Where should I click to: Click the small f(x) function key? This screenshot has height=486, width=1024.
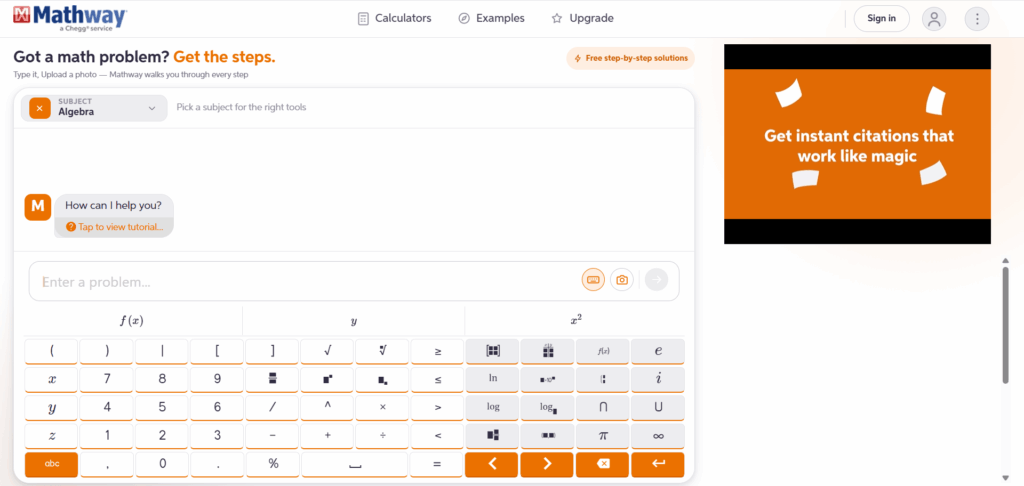point(603,351)
